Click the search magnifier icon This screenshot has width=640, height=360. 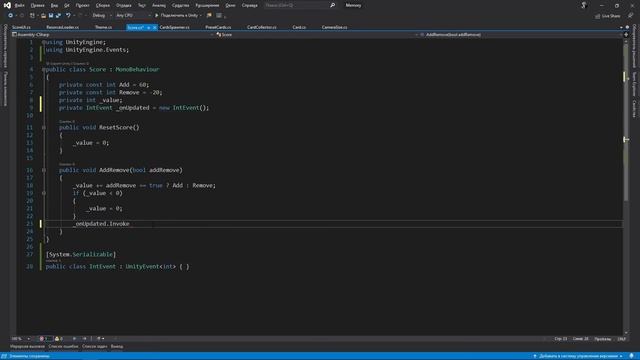click(x=332, y=5)
